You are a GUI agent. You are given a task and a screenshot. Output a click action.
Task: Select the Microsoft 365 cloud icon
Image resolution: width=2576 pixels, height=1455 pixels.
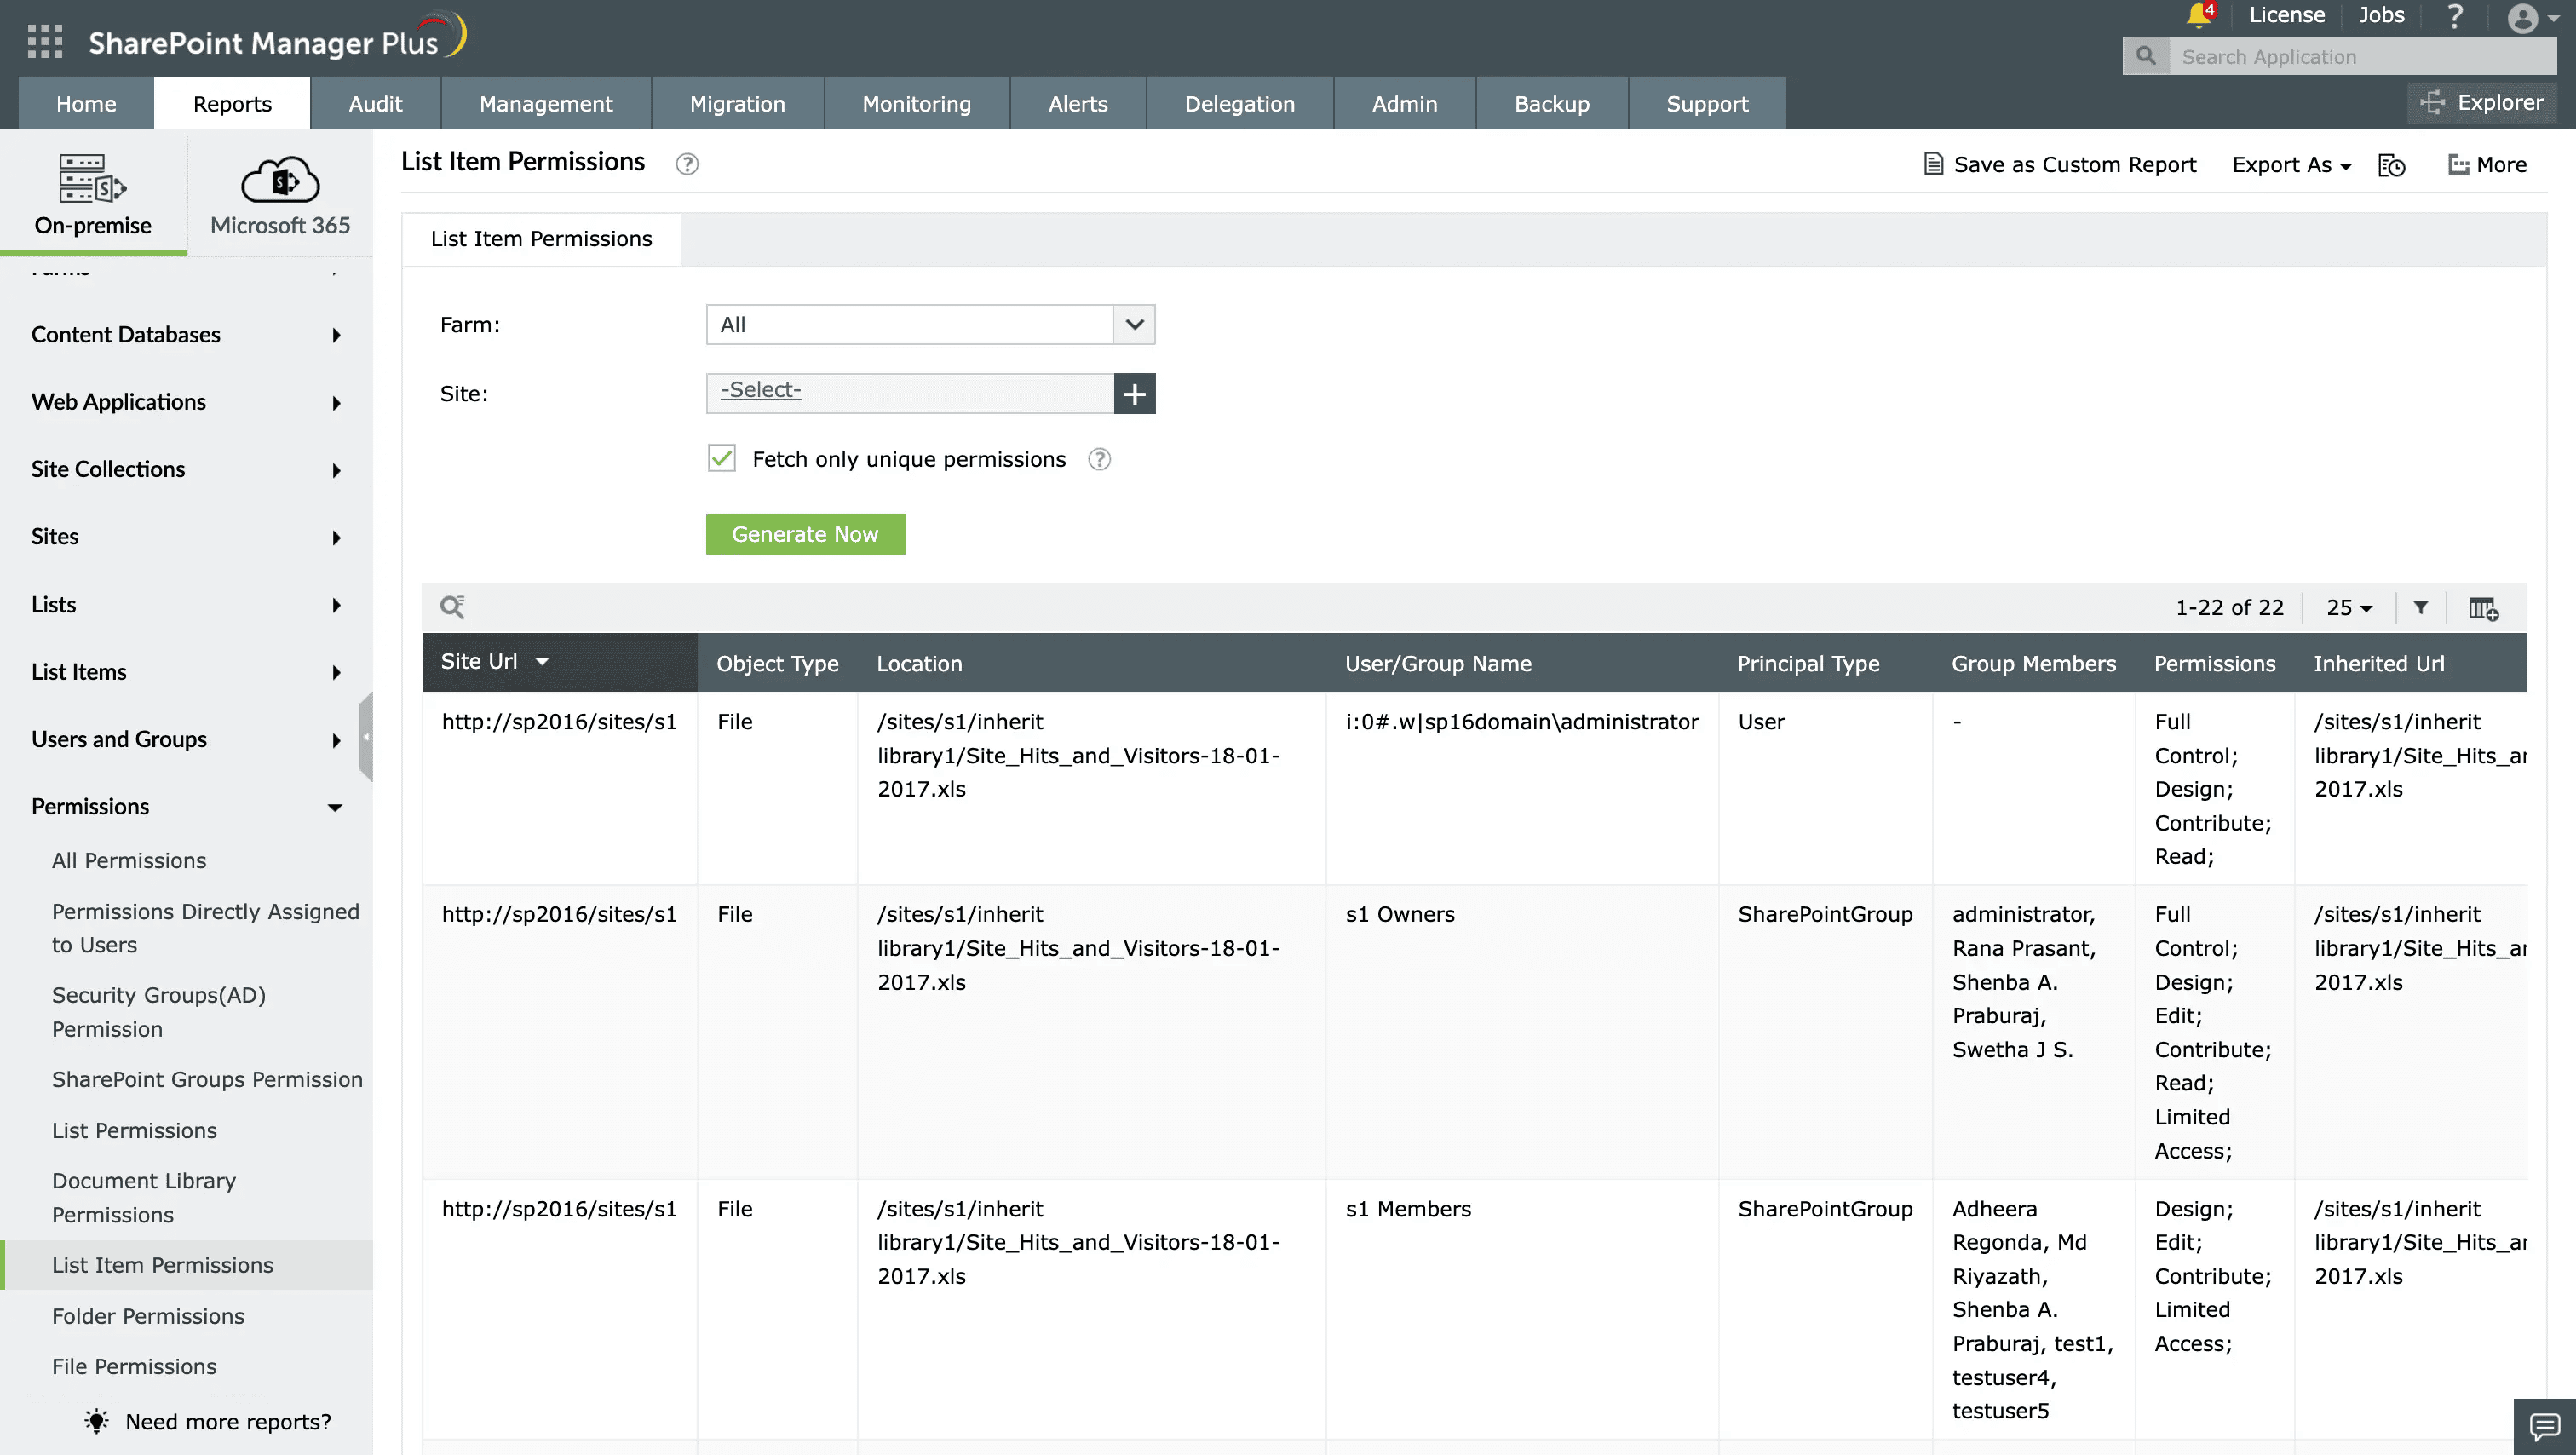pyautogui.click(x=280, y=180)
